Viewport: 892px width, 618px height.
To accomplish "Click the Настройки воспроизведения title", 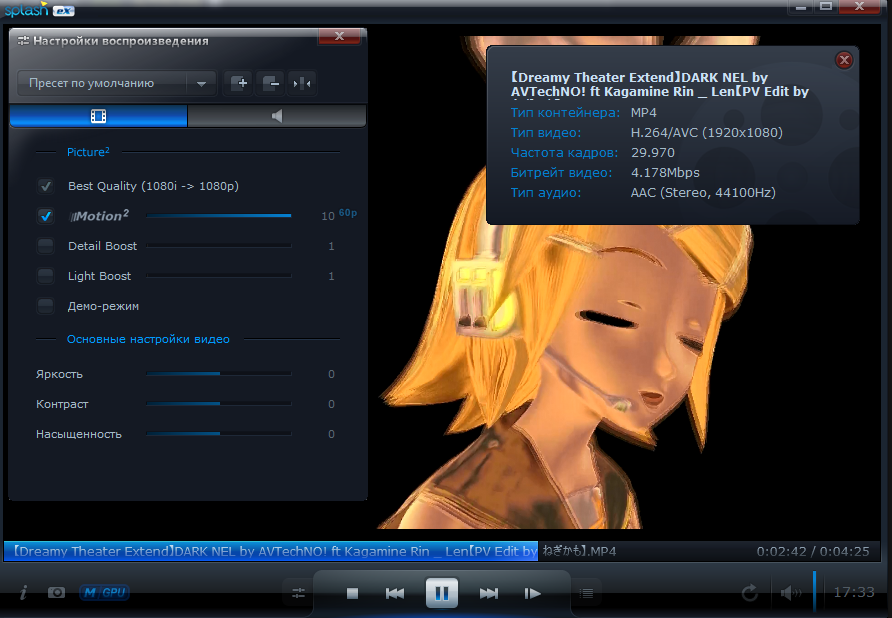I will point(121,41).
